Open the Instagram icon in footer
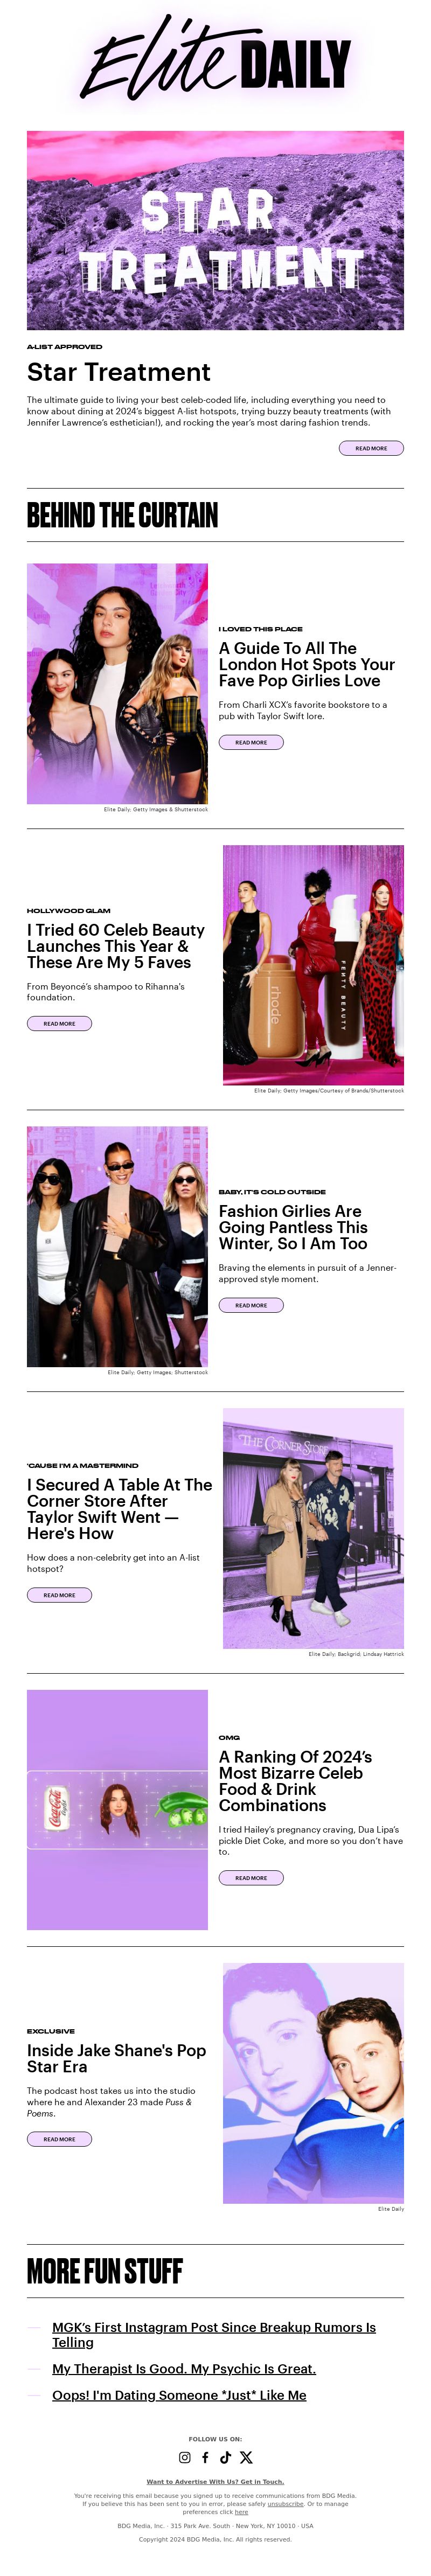431x2576 pixels. pyautogui.click(x=185, y=2458)
